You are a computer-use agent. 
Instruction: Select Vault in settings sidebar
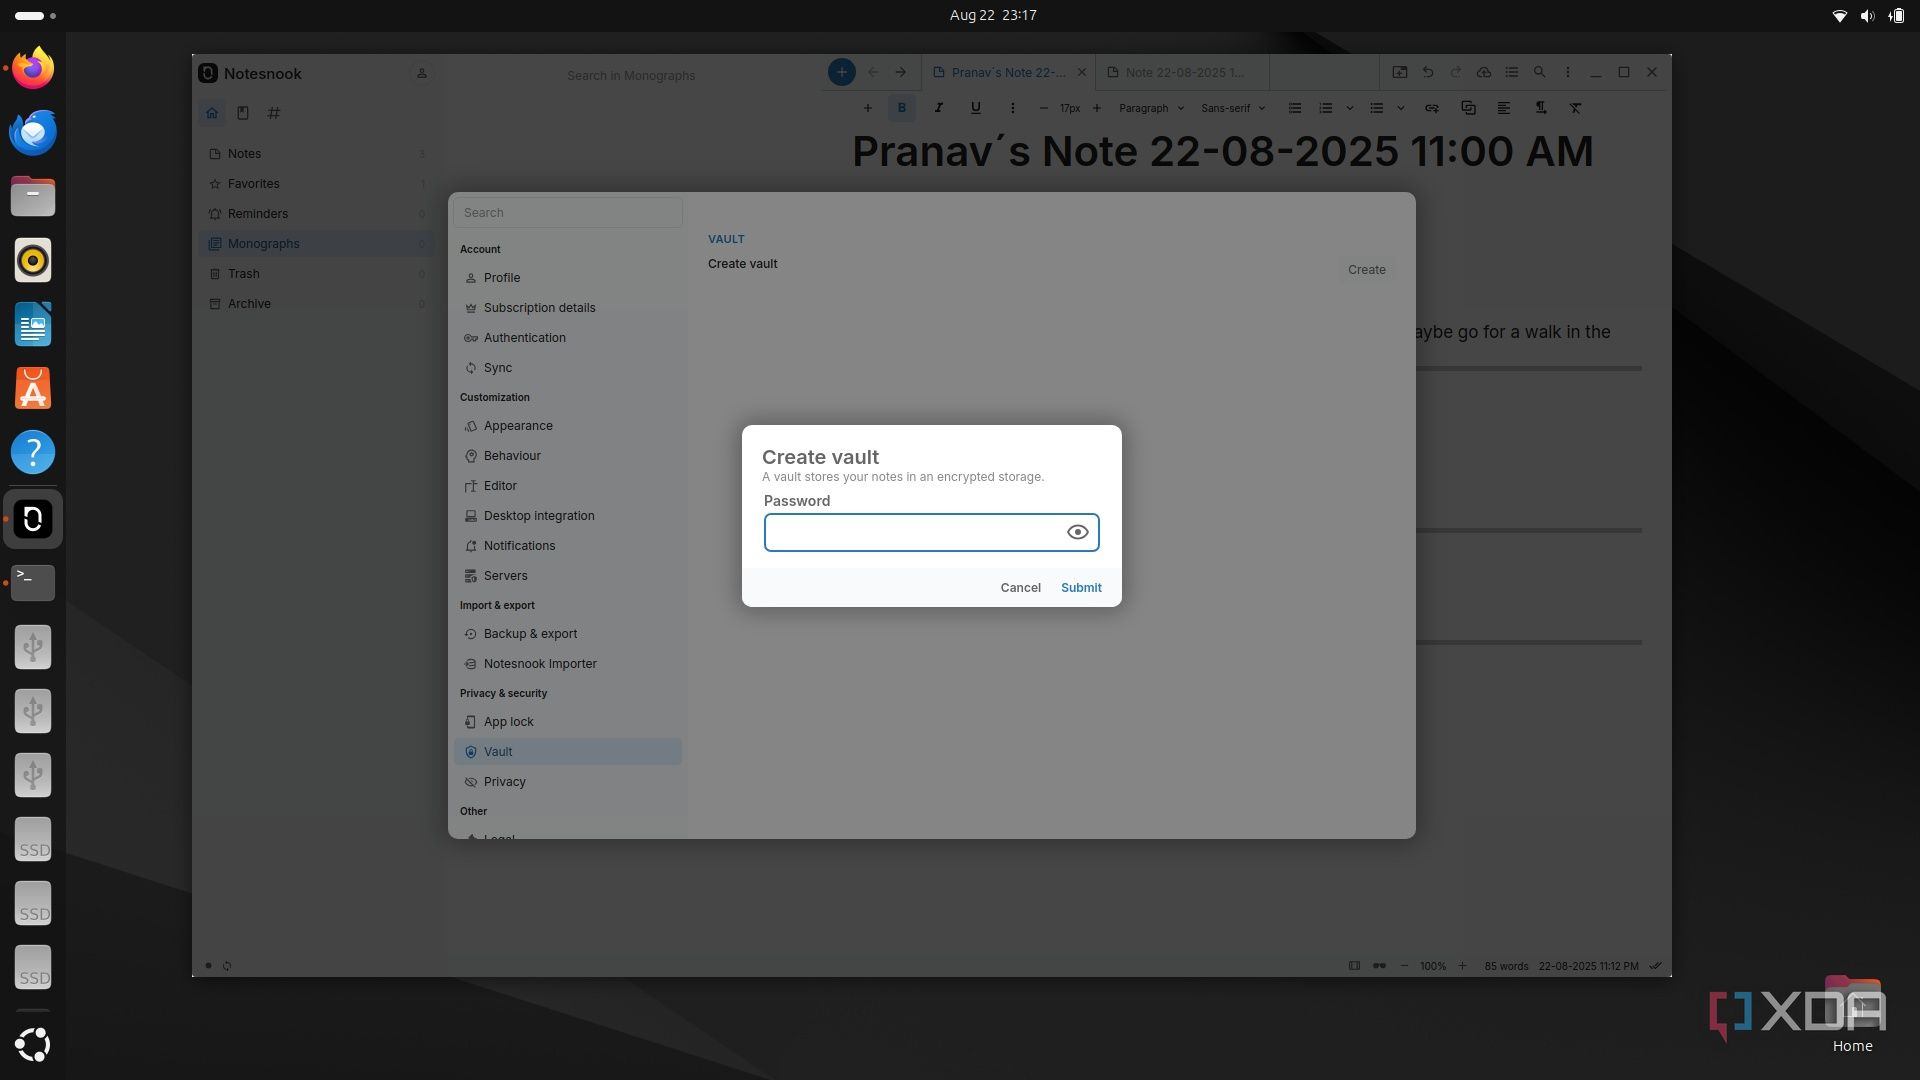point(567,752)
